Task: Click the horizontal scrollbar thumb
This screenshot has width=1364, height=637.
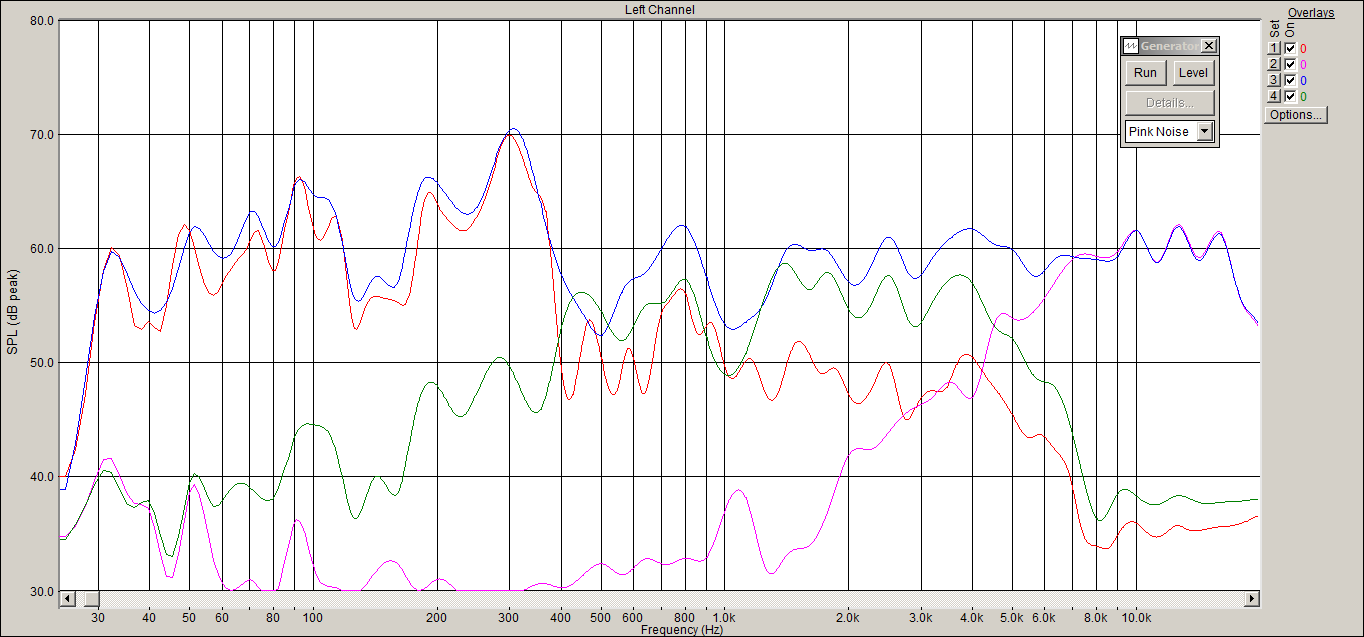Action: click(91, 599)
